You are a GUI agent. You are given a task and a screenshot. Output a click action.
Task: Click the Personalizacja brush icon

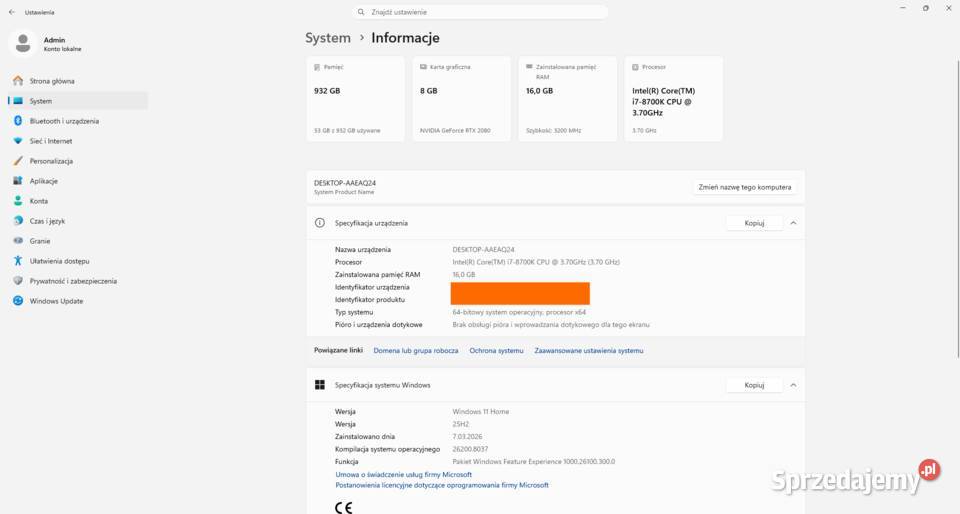18,161
